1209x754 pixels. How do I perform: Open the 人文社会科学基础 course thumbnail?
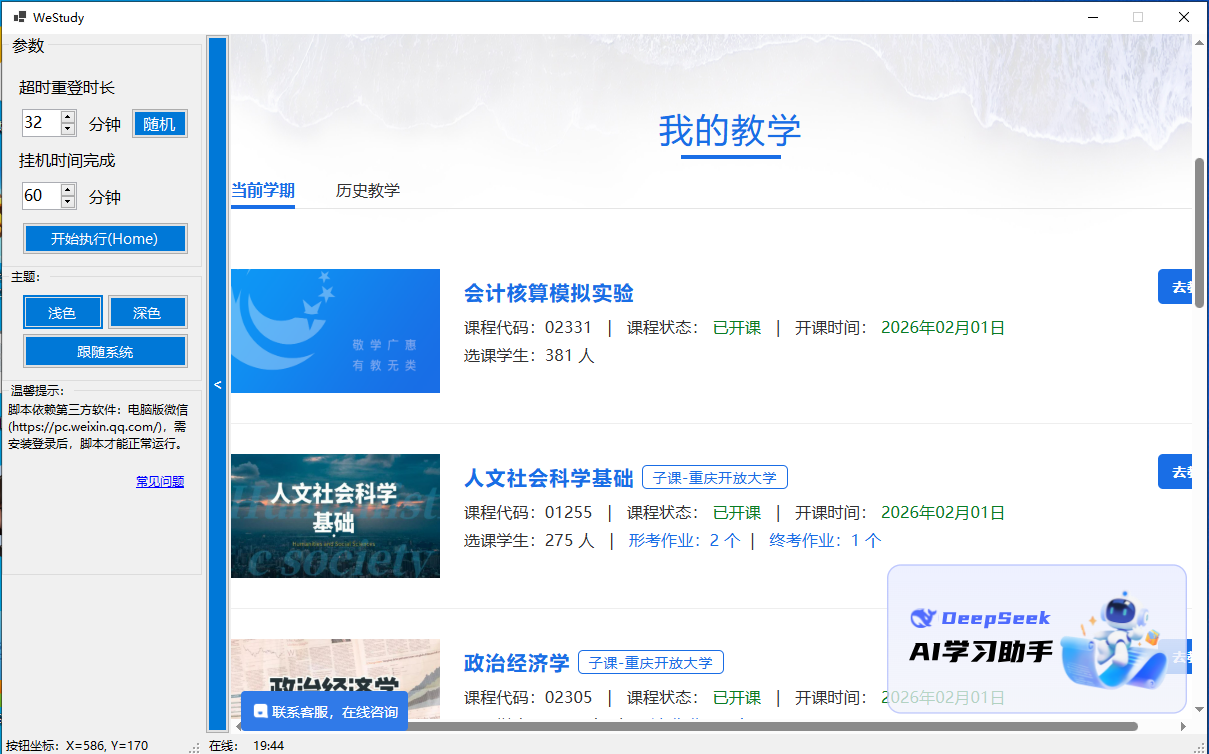pos(335,516)
